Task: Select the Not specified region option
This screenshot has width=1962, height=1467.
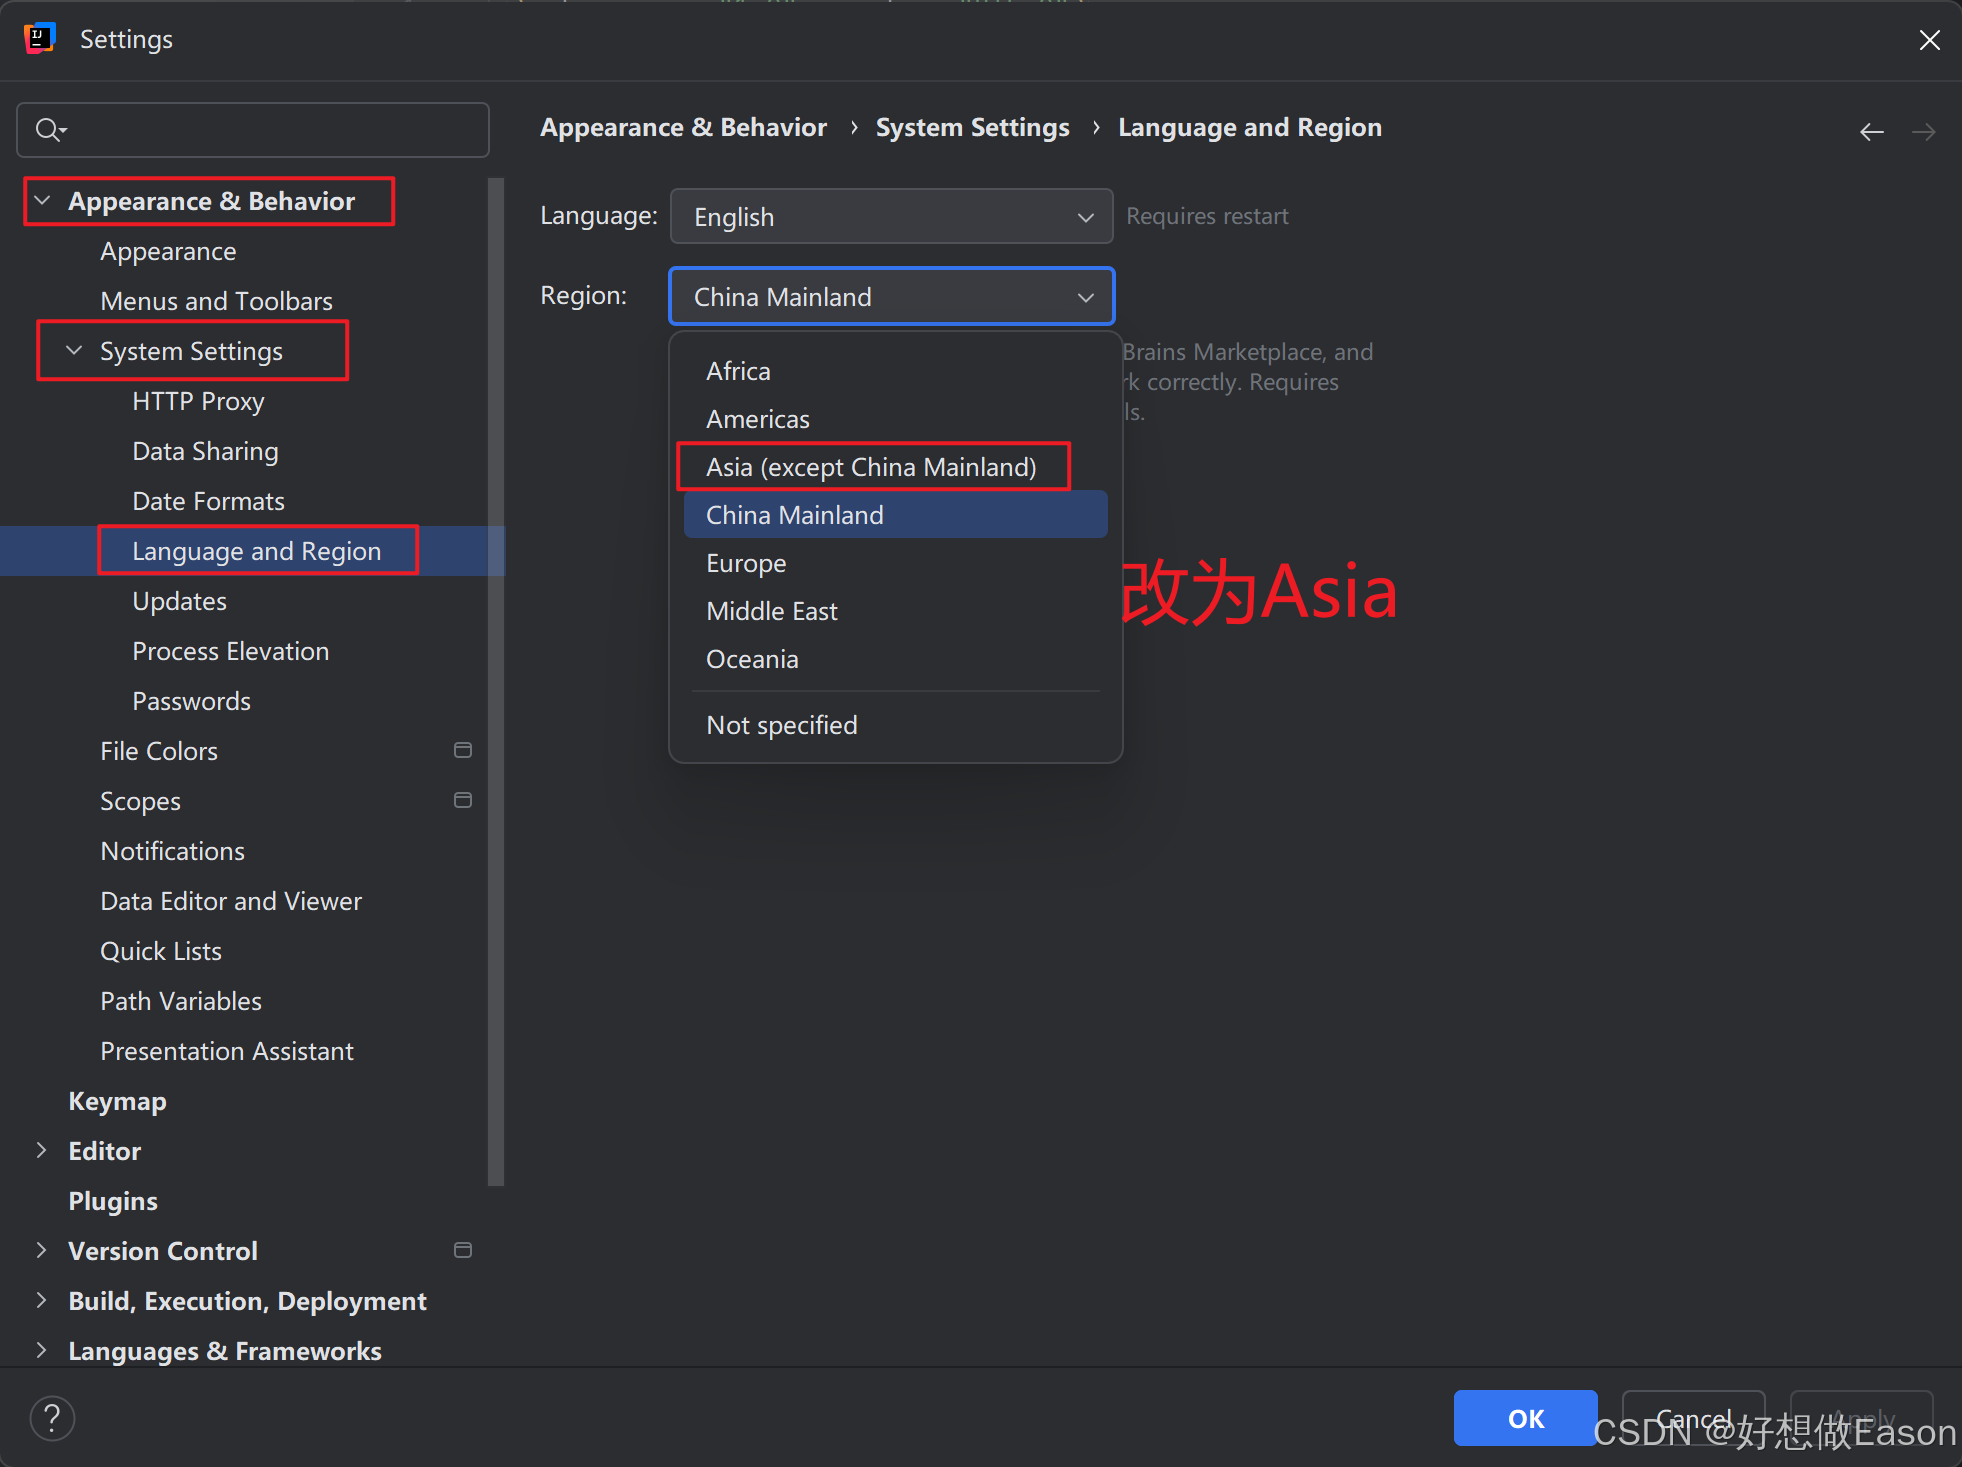Action: pyautogui.click(x=781, y=725)
